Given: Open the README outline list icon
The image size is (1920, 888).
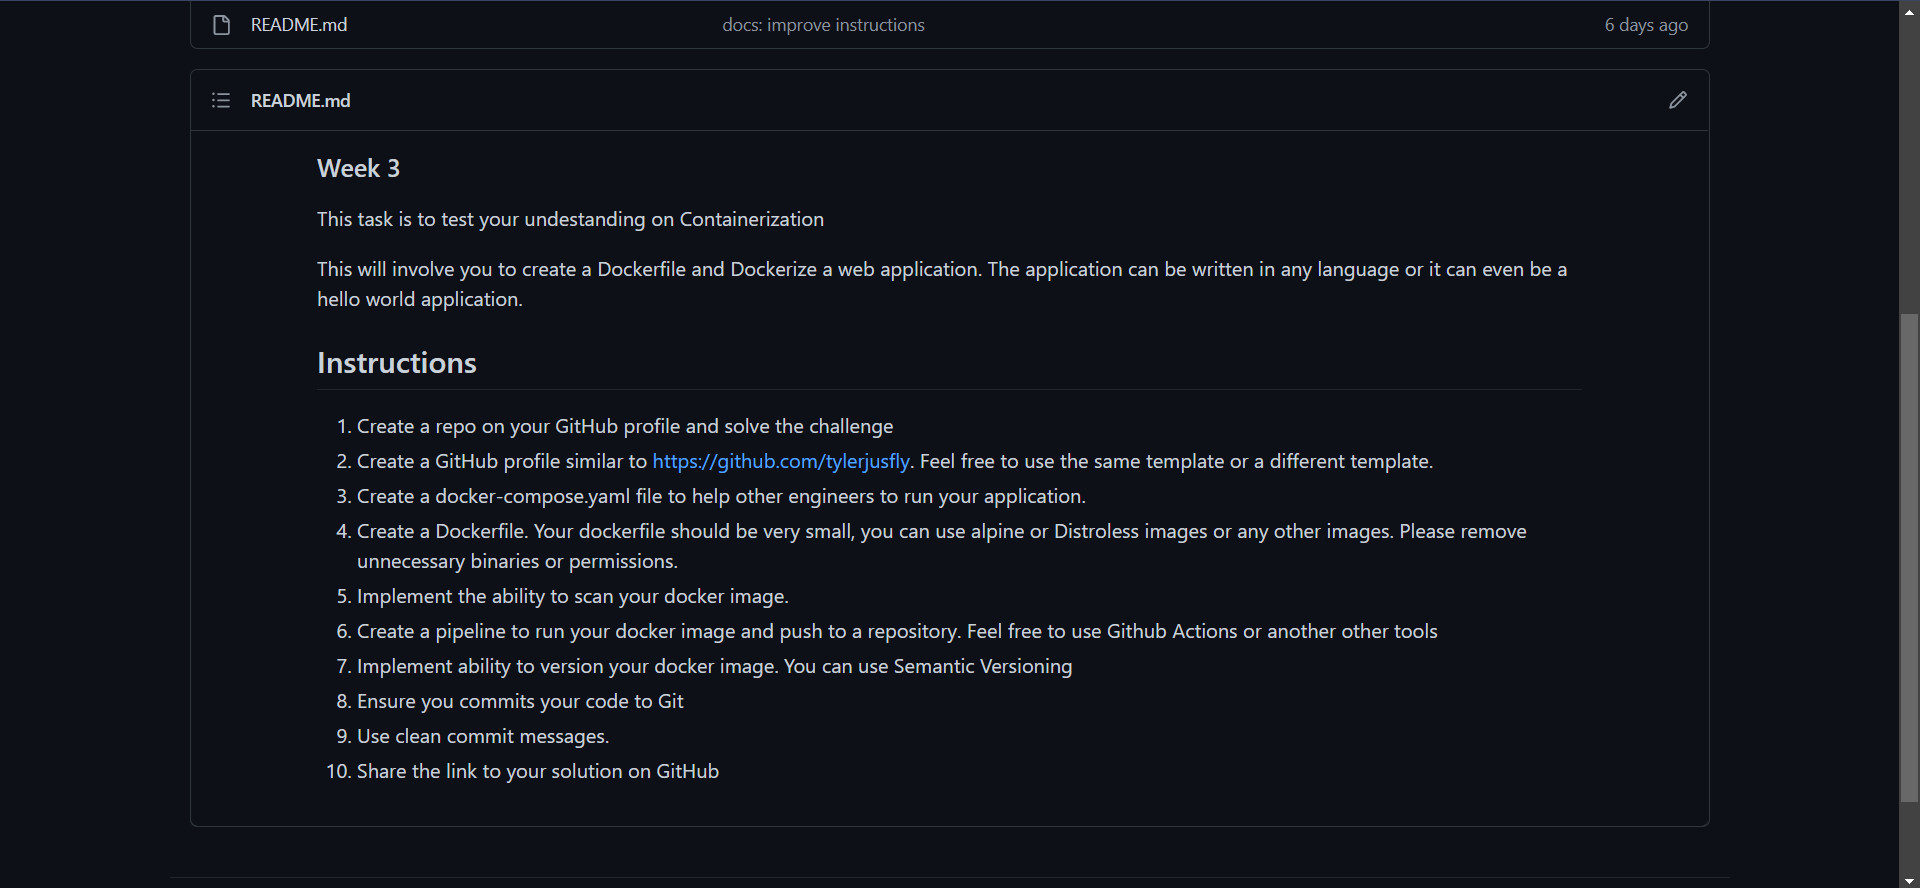Looking at the screenshot, I should pyautogui.click(x=221, y=100).
